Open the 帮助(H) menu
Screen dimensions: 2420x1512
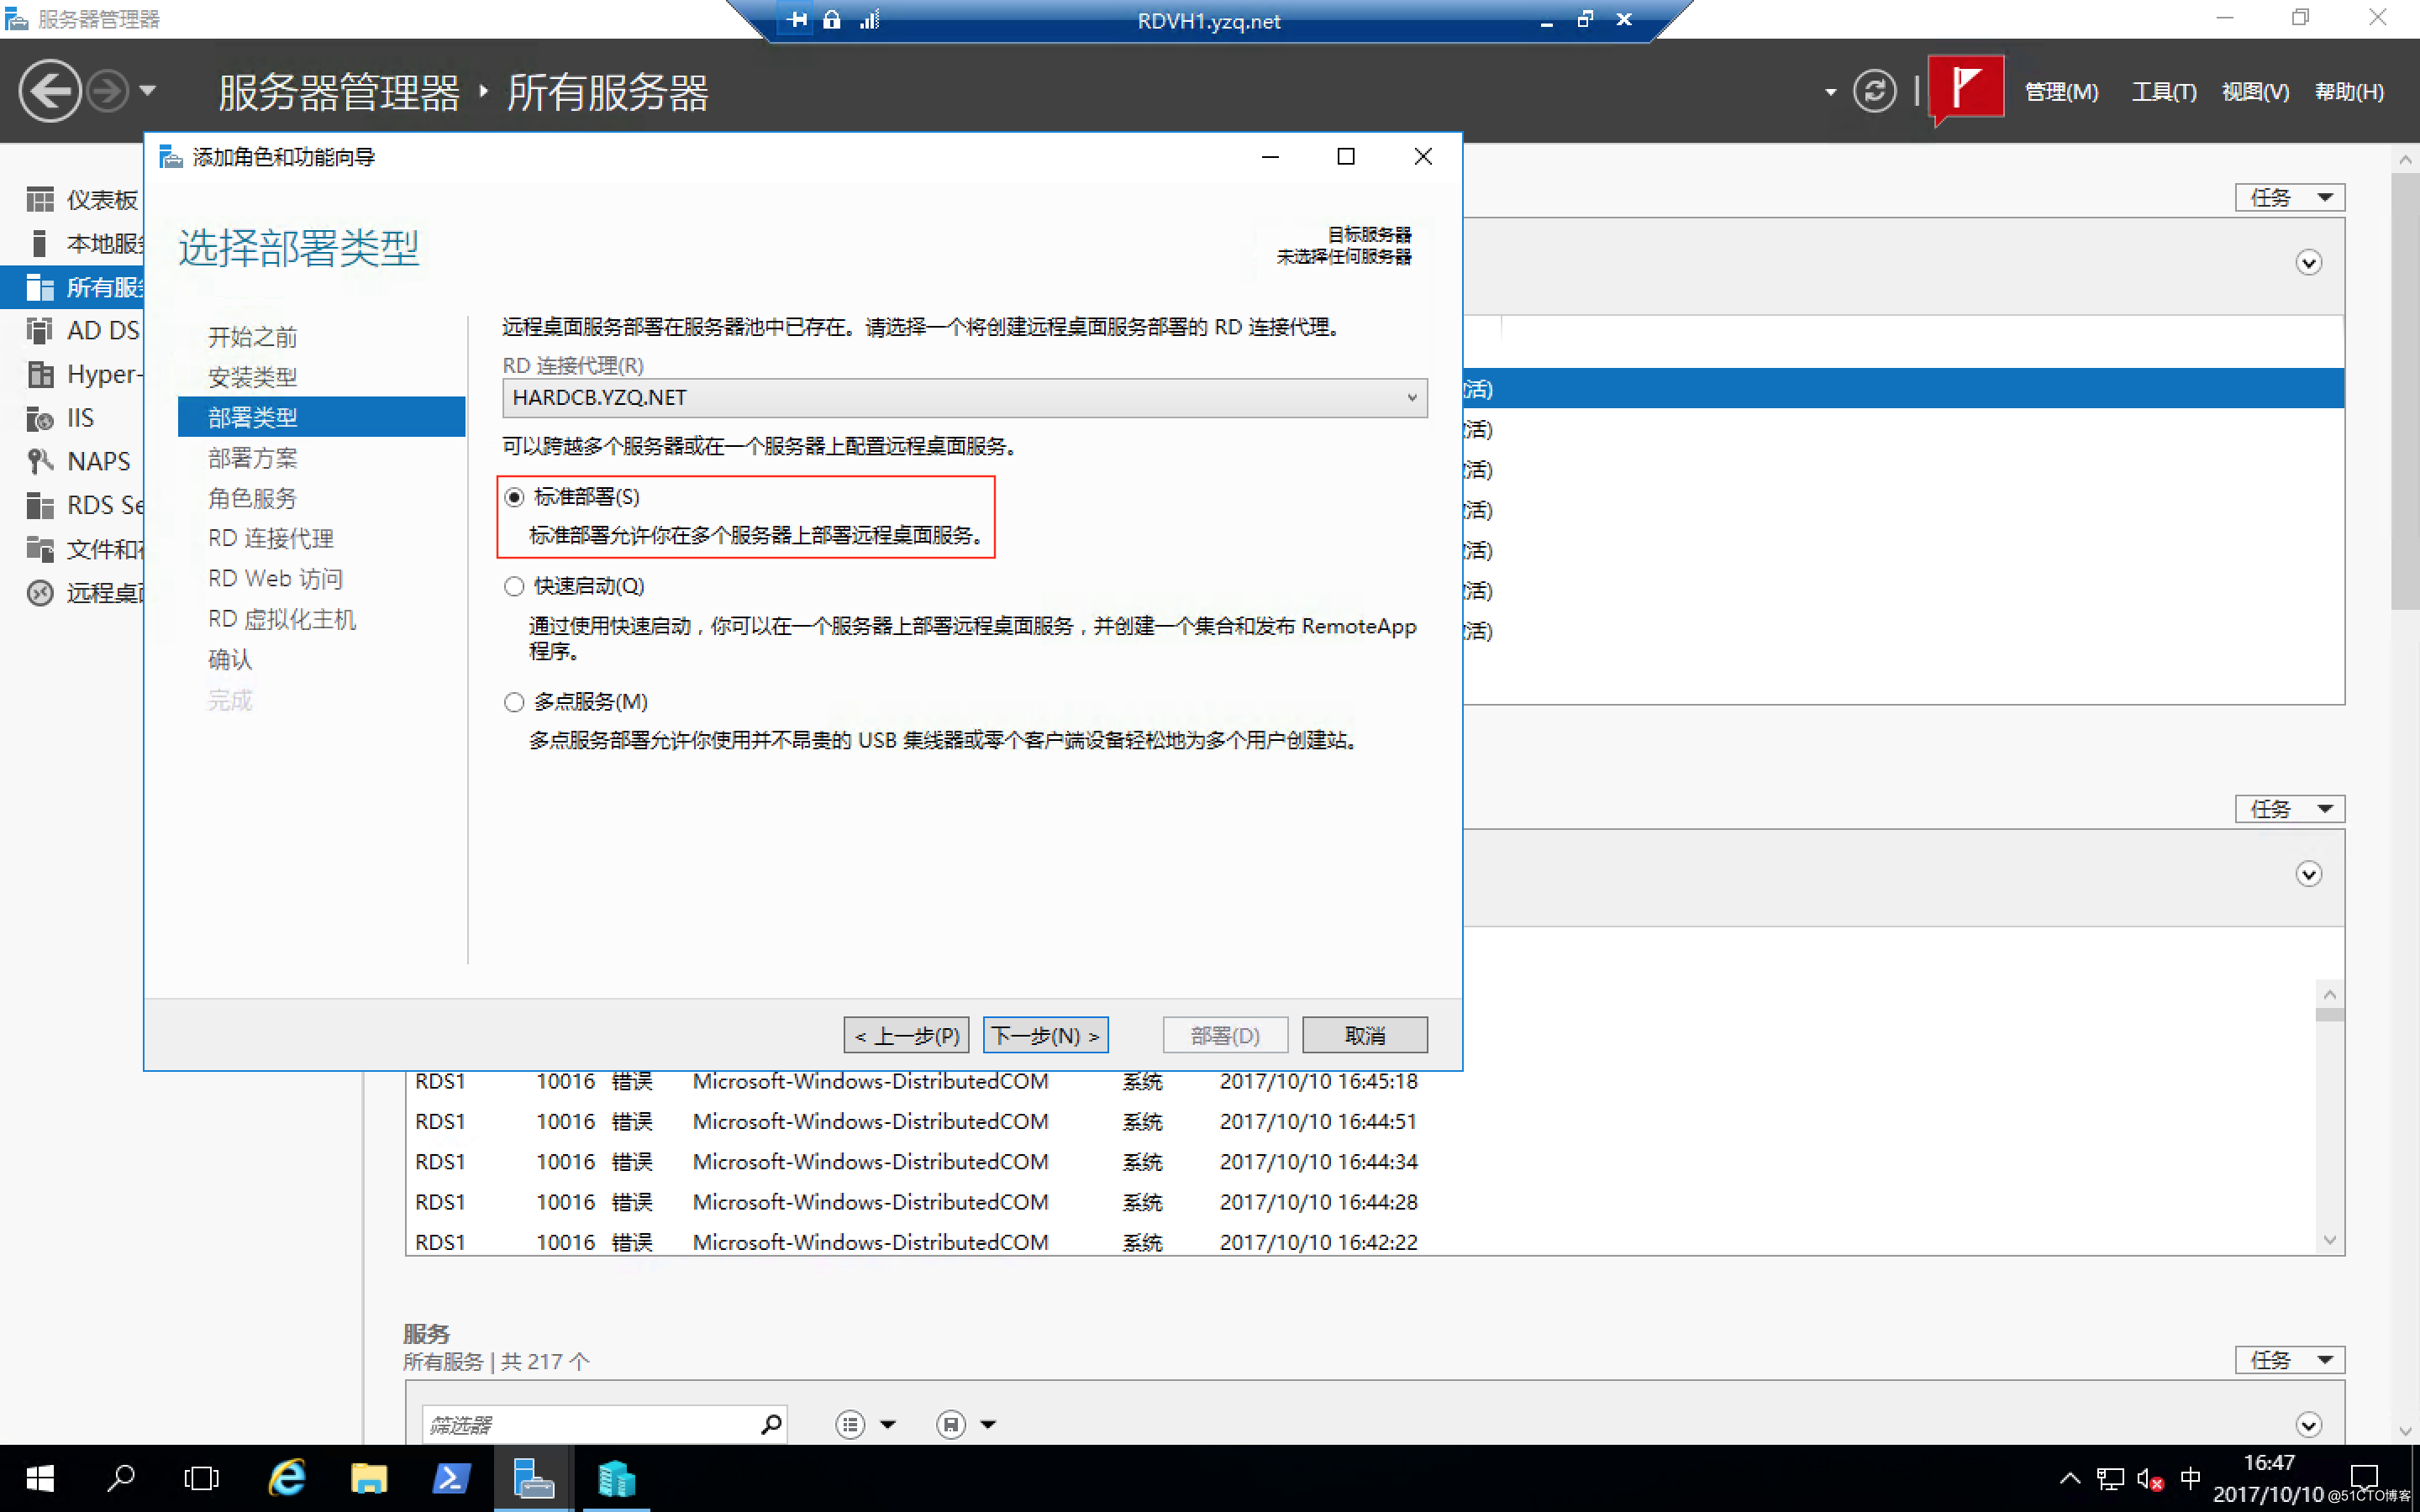[2349, 92]
